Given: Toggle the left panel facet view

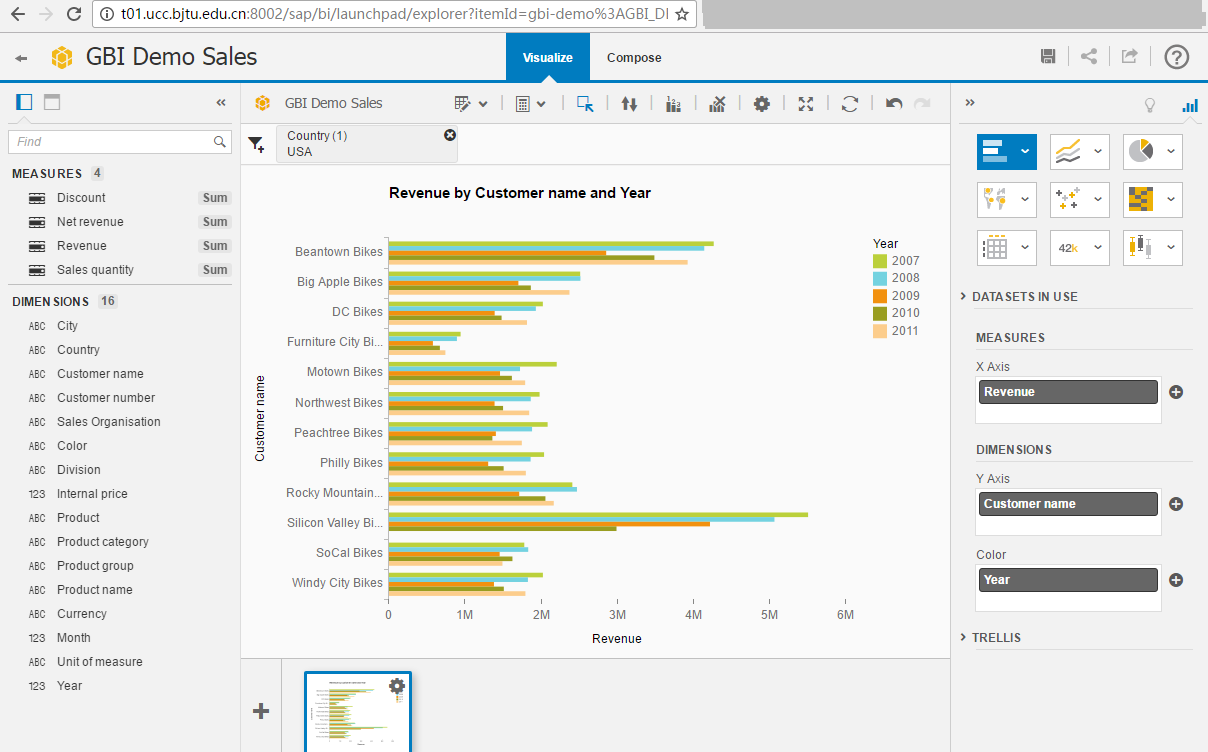Looking at the screenshot, I should tap(24, 102).
